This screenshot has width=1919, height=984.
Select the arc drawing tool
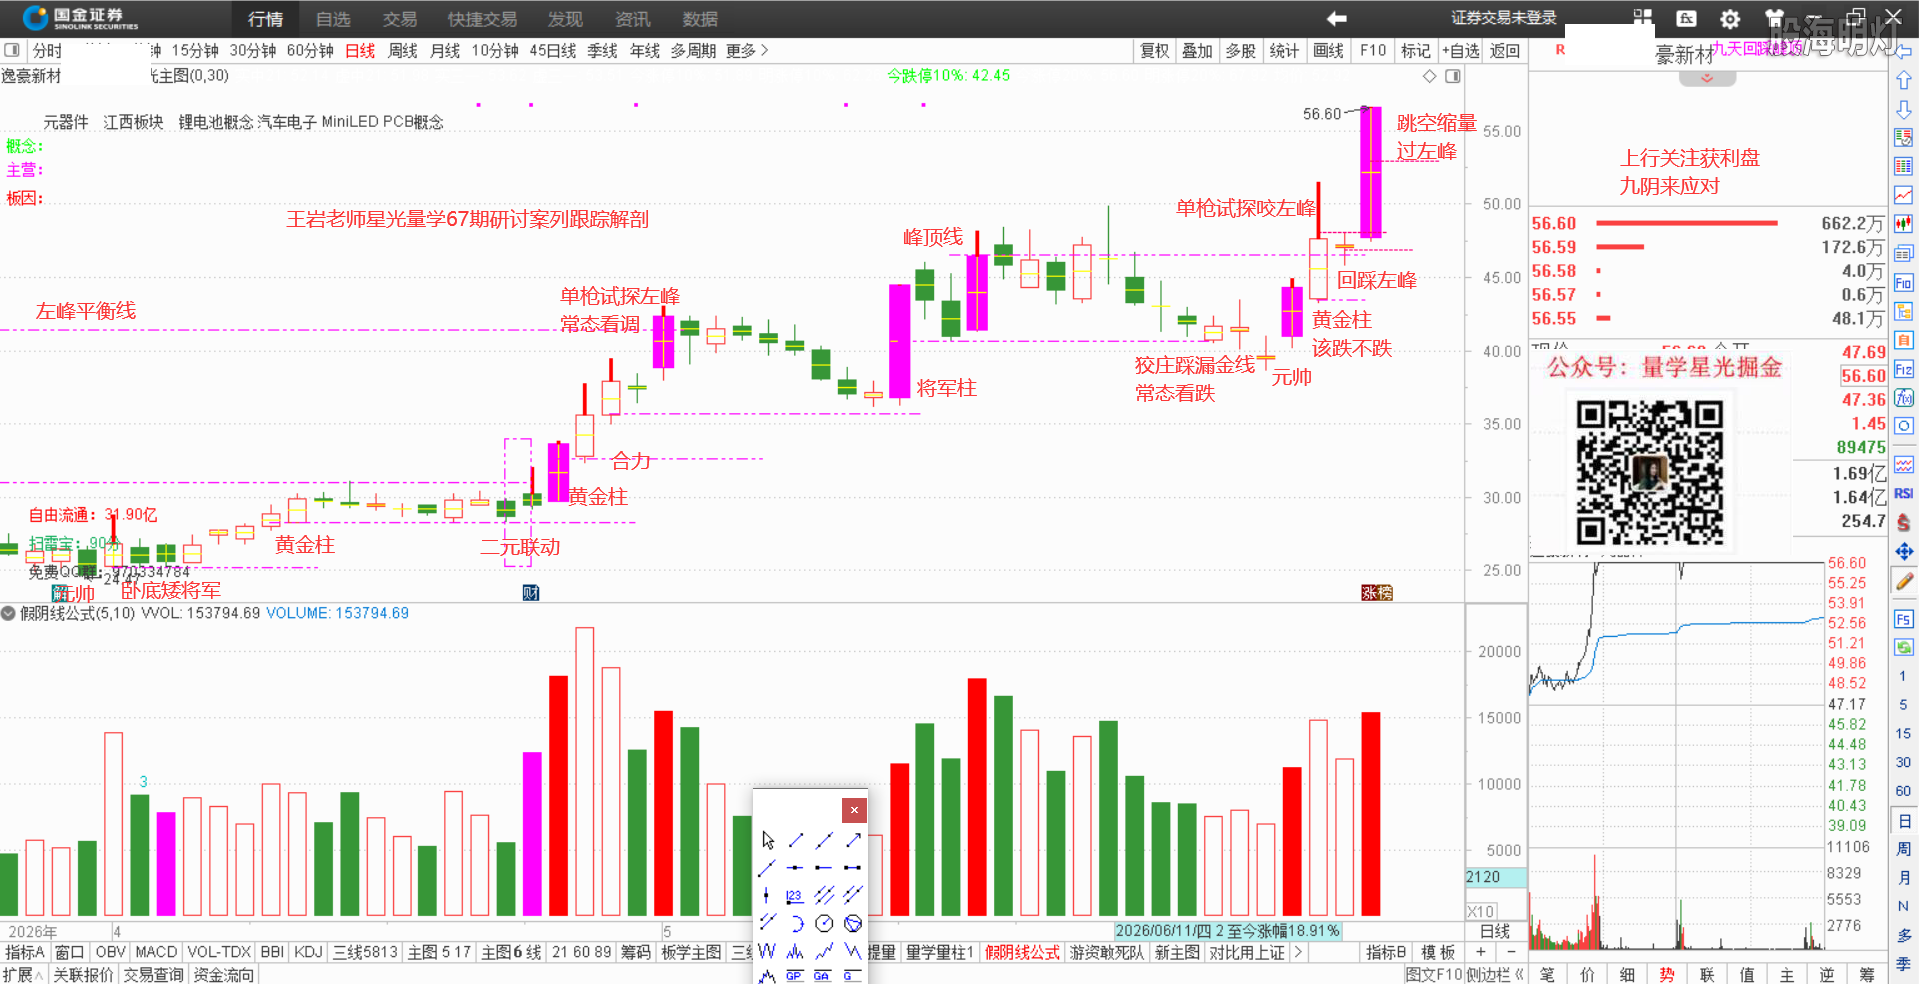[796, 922]
